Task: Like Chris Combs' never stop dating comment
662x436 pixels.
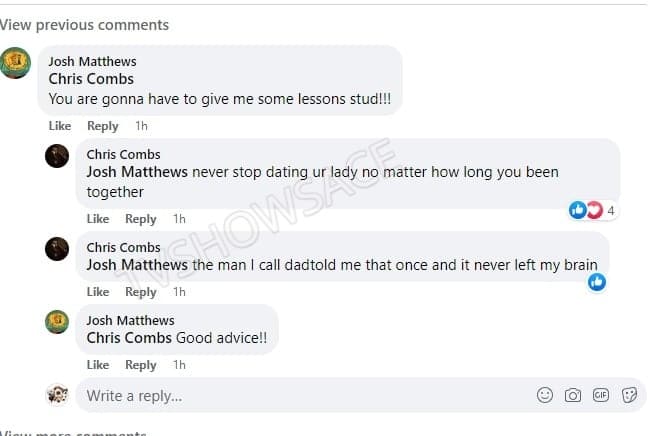Action: pyautogui.click(x=98, y=219)
